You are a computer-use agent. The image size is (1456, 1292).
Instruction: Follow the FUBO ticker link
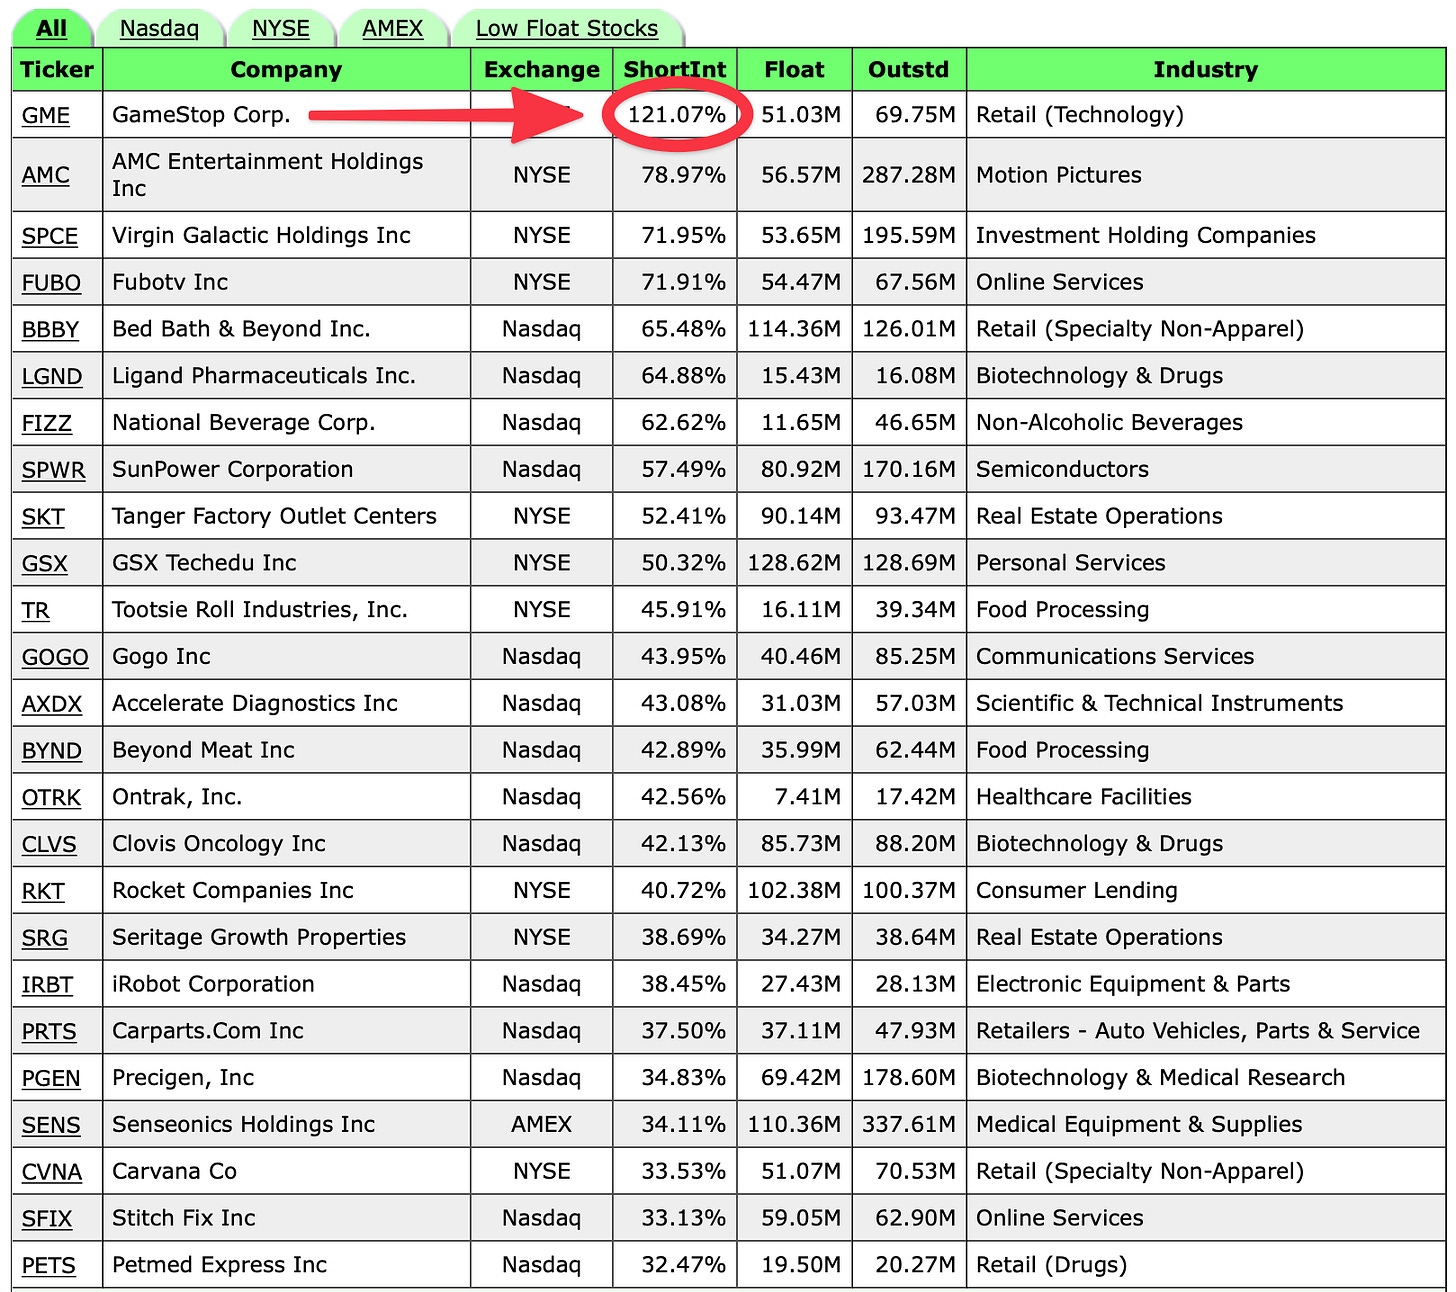[x=51, y=283]
